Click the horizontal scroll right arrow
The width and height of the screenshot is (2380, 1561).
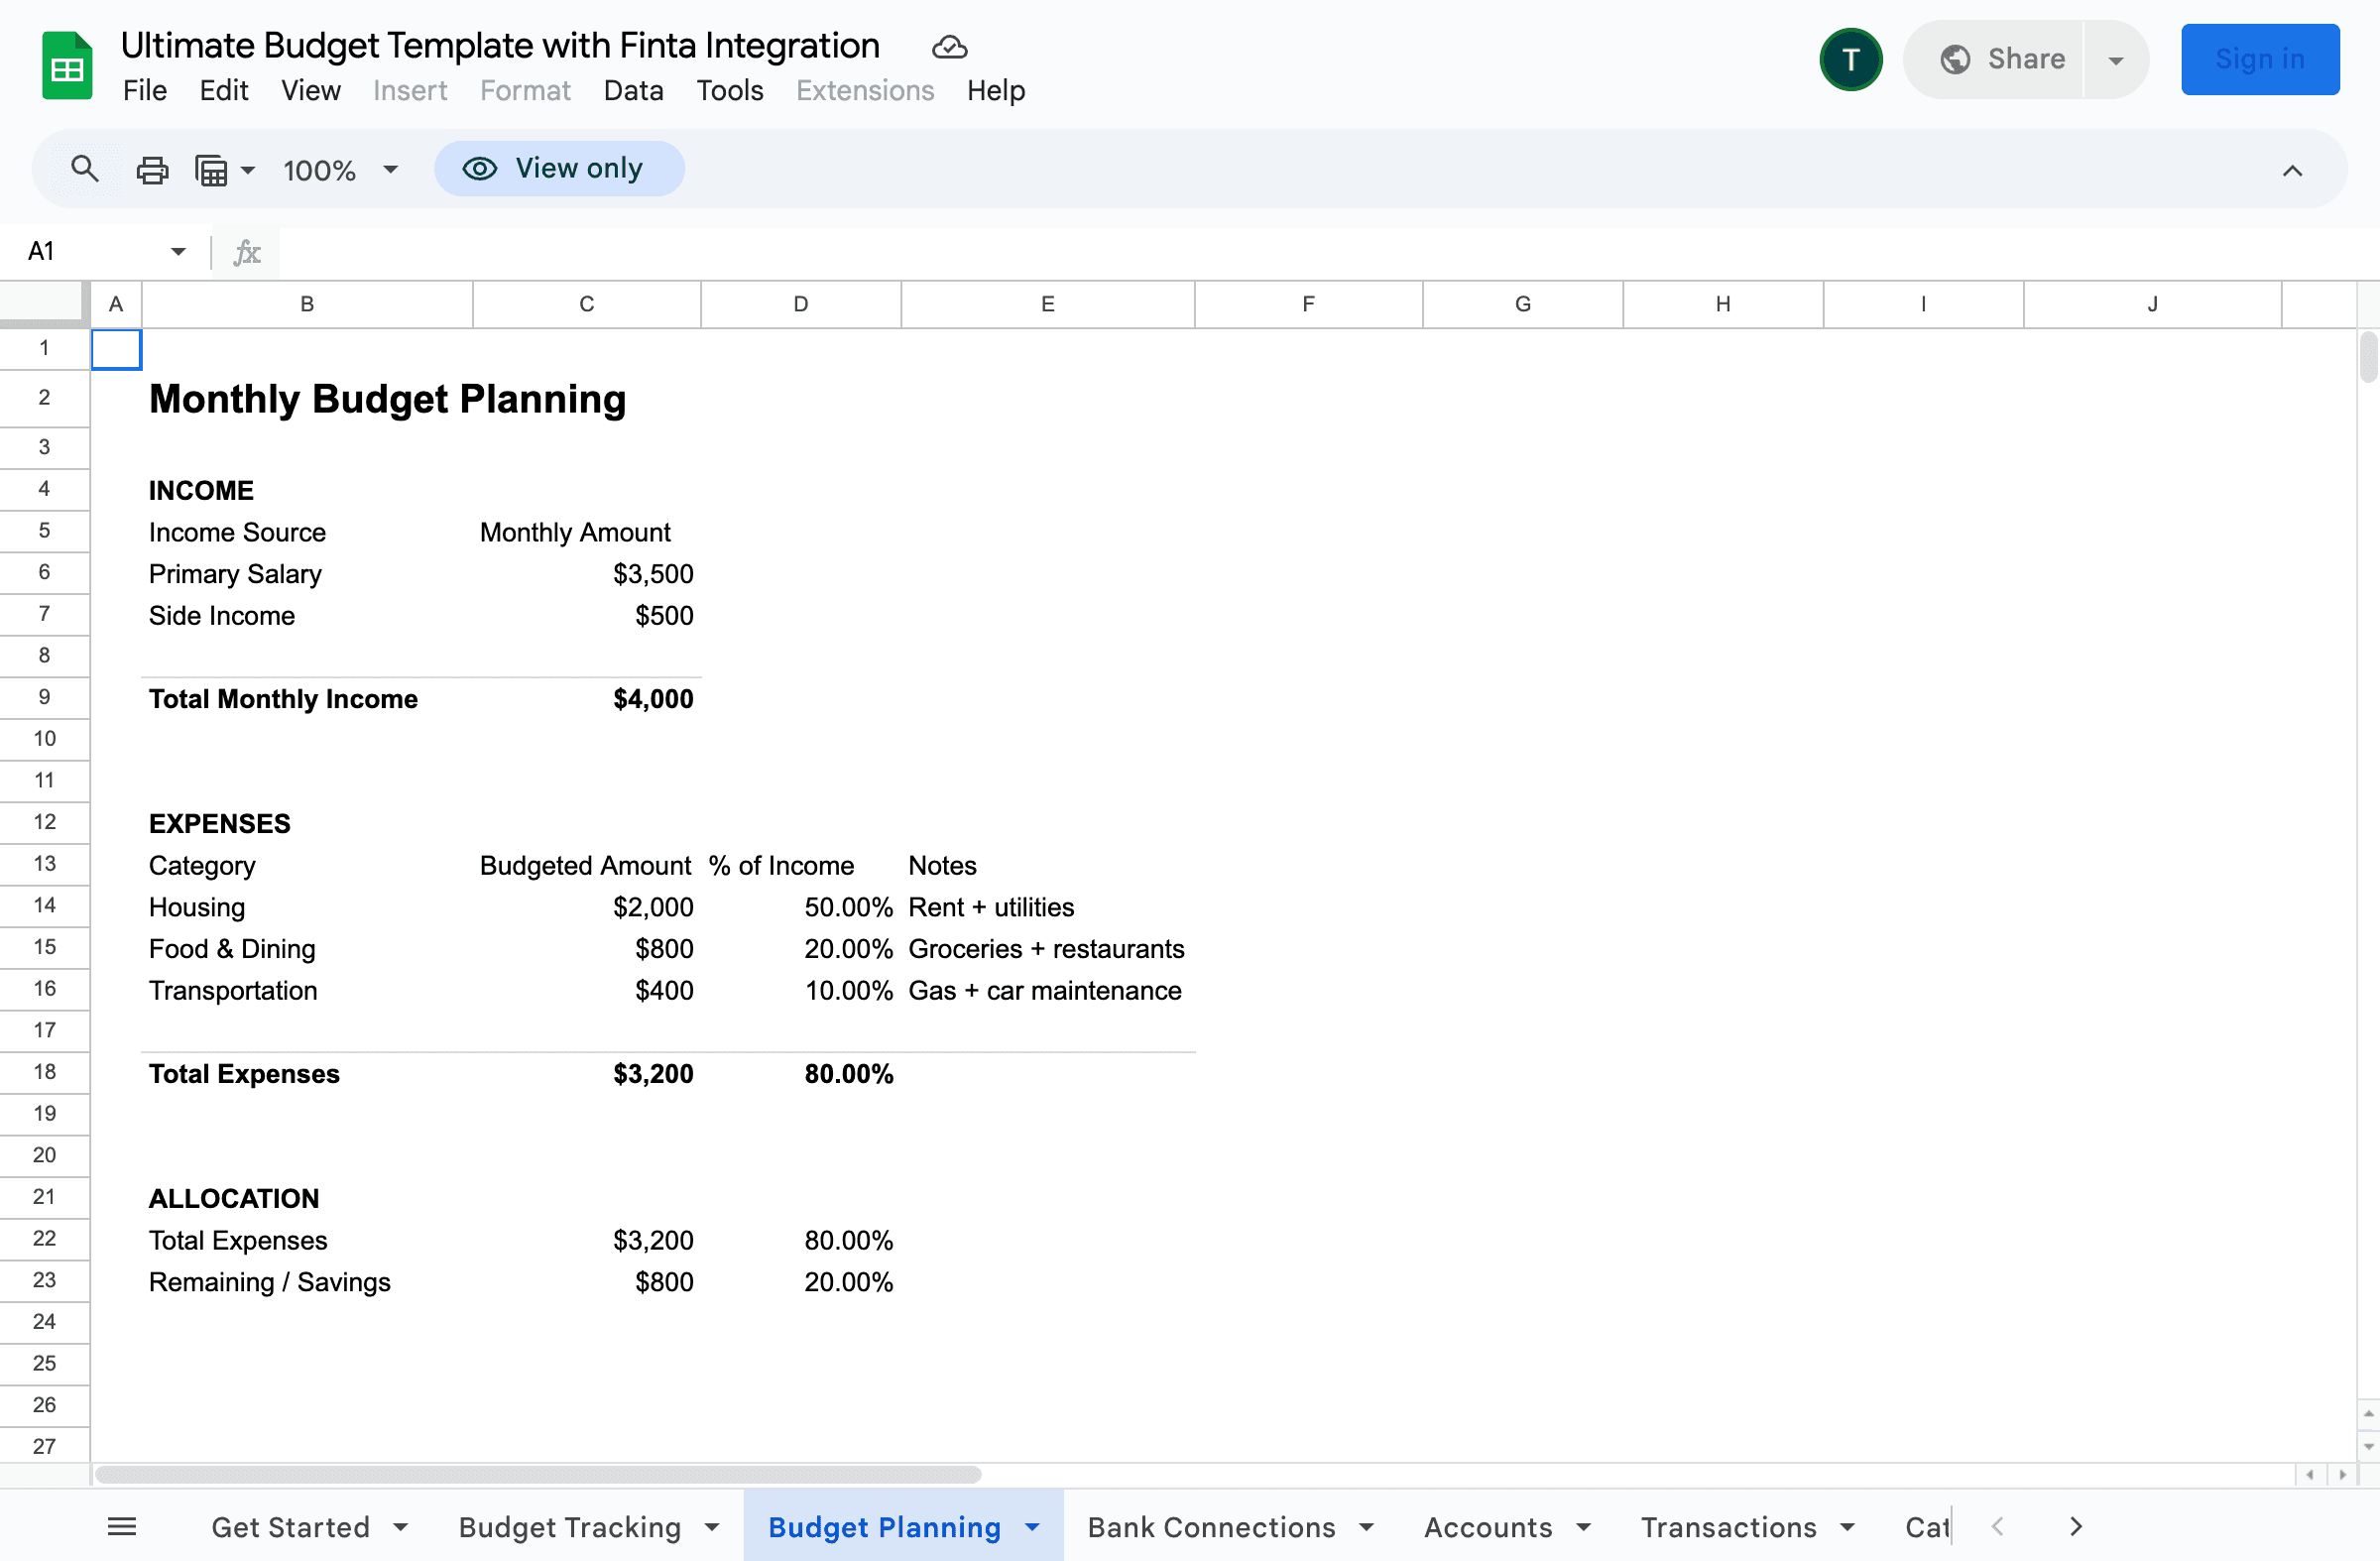[x=2342, y=1474]
